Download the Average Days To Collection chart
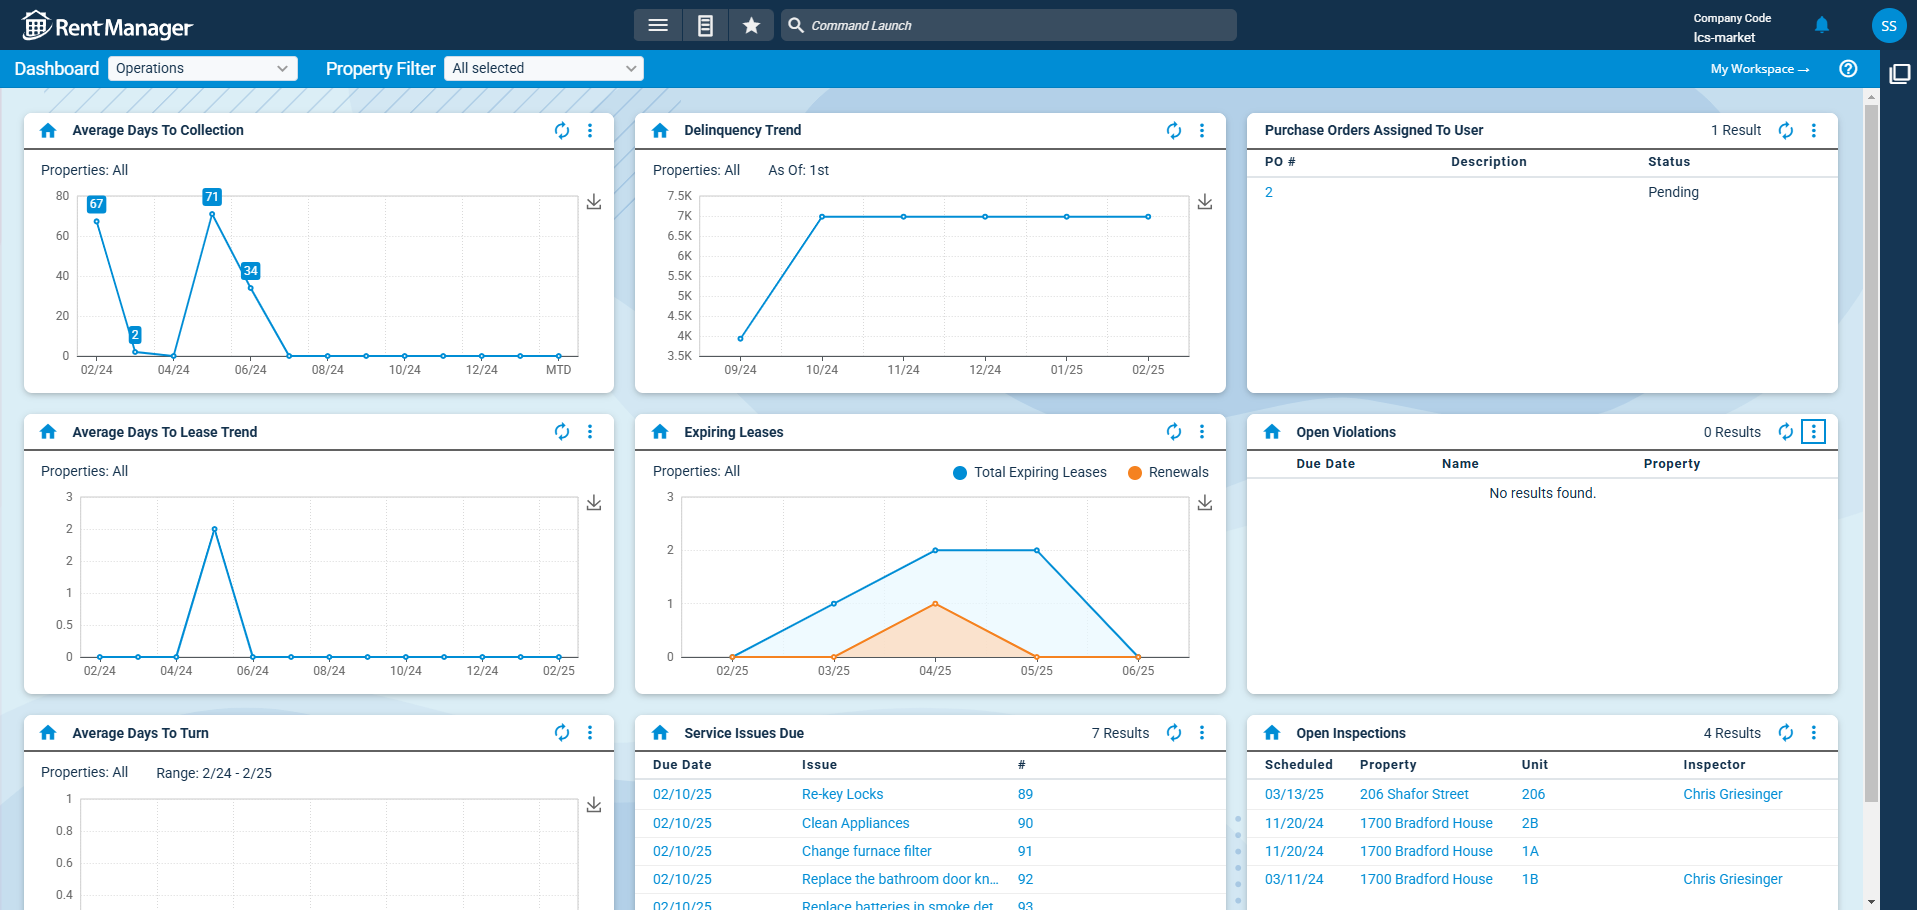This screenshot has width=1917, height=910. point(593,202)
